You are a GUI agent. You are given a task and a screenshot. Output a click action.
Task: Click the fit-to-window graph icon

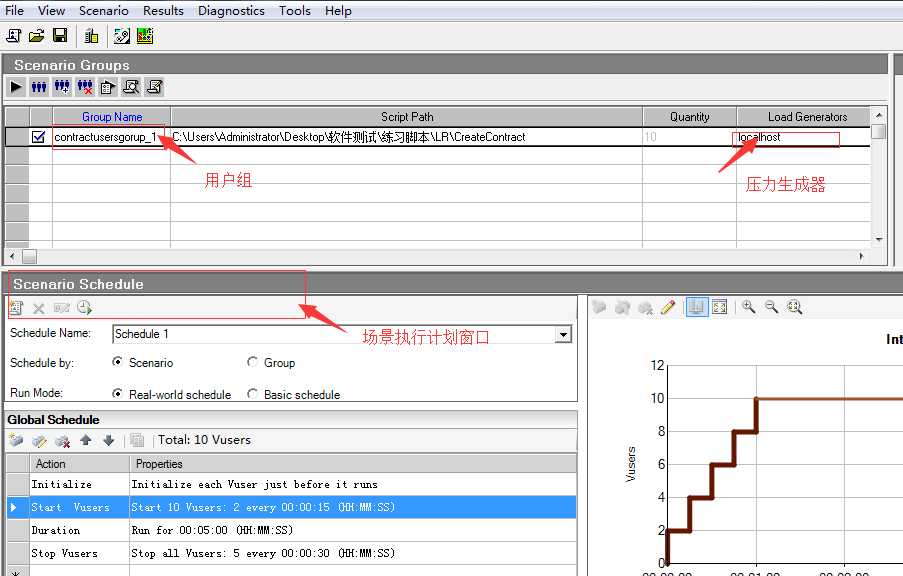(x=720, y=307)
